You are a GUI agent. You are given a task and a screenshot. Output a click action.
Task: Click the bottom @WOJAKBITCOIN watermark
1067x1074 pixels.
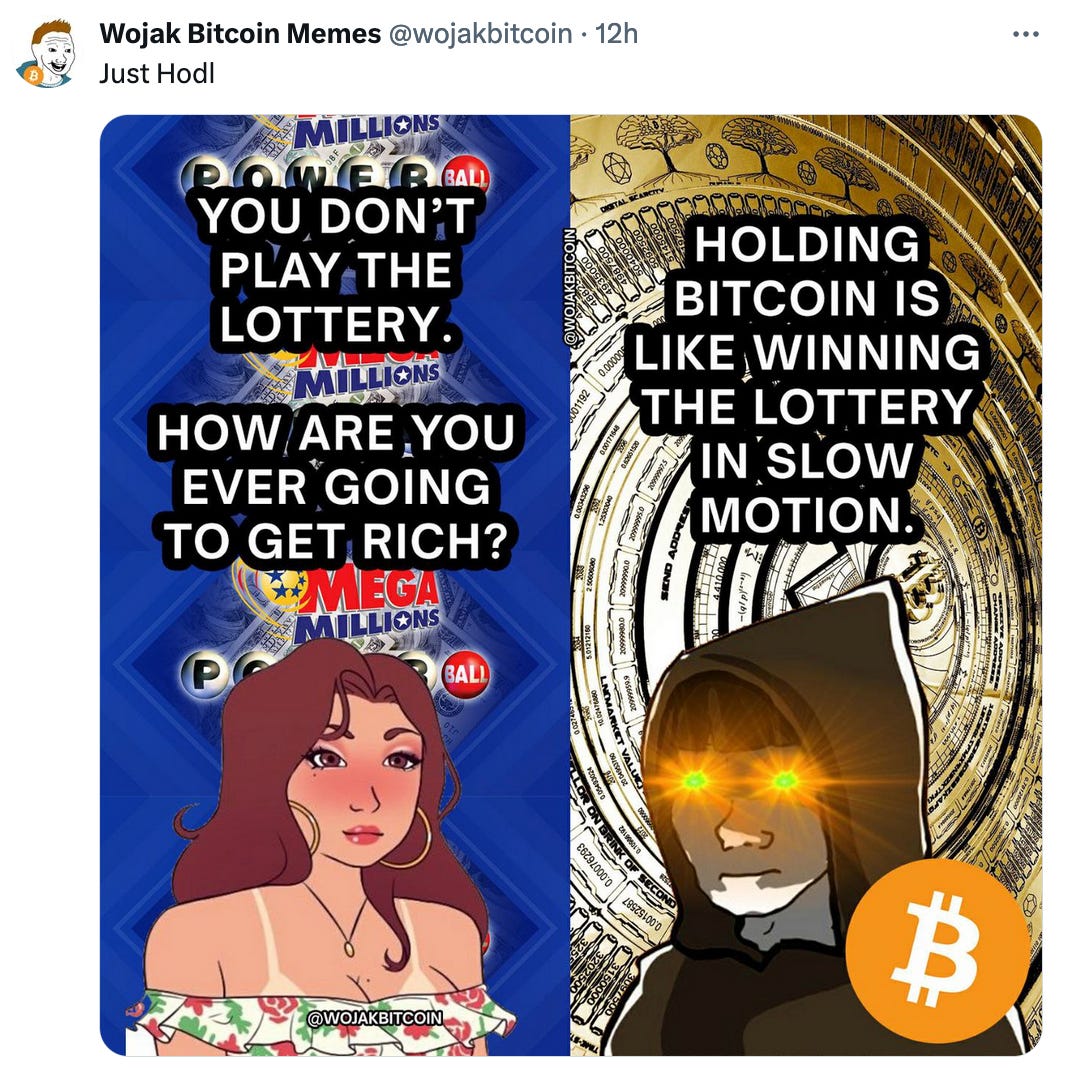tap(375, 1018)
